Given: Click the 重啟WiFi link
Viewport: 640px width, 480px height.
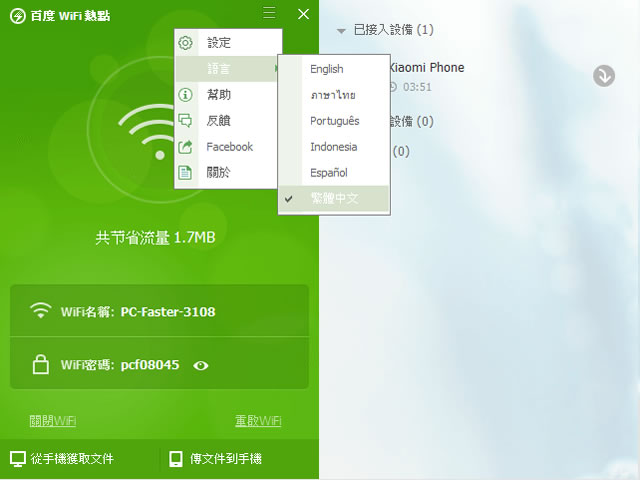Looking at the screenshot, I should [x=258, y=421].
